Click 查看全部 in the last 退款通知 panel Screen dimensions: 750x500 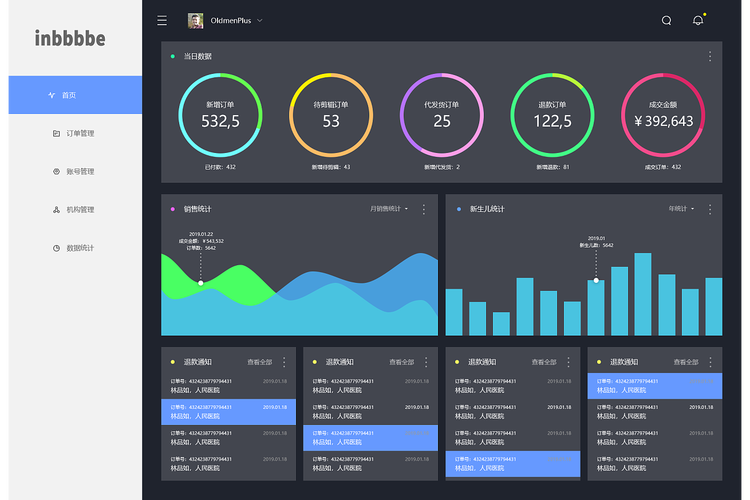685,362
